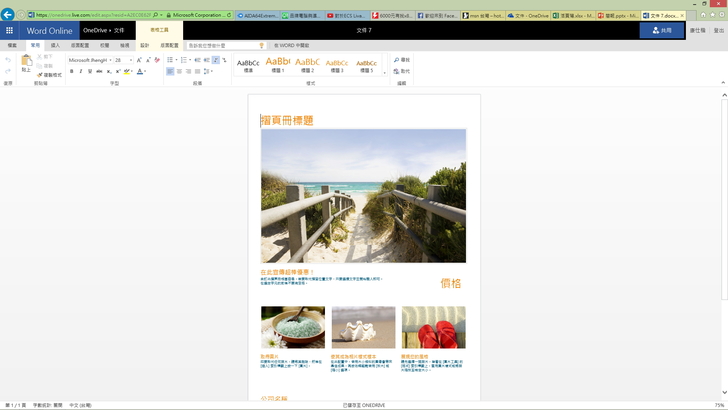728x410 pixels.
Task: Click the Find (尋找) magnifier icon
Action: click(396, 60)
